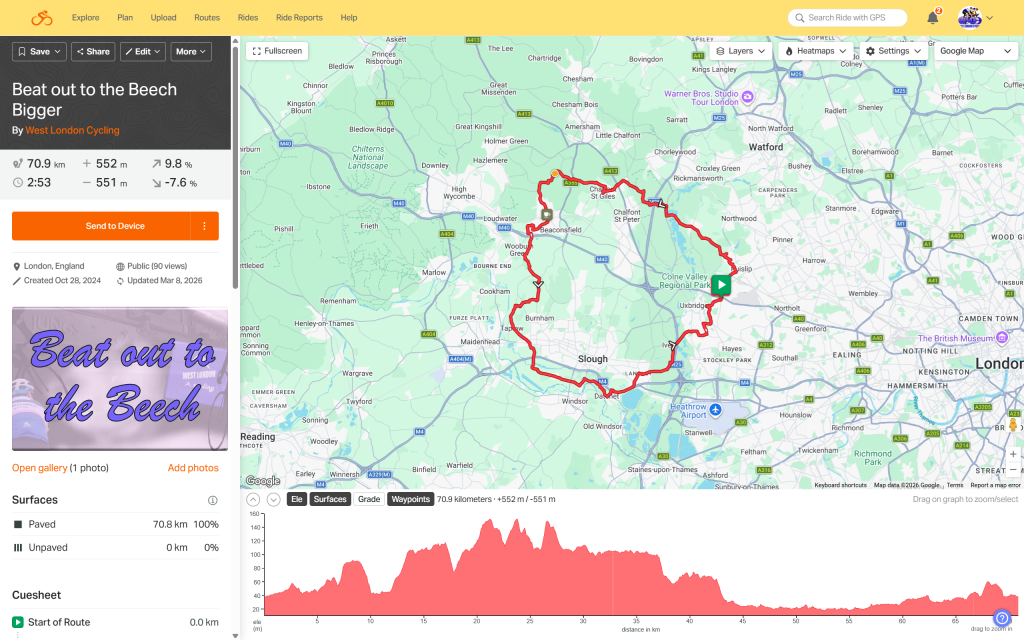The image size is (1024, 640).
Task: Open the Routes menu
Action: [207, 18]
